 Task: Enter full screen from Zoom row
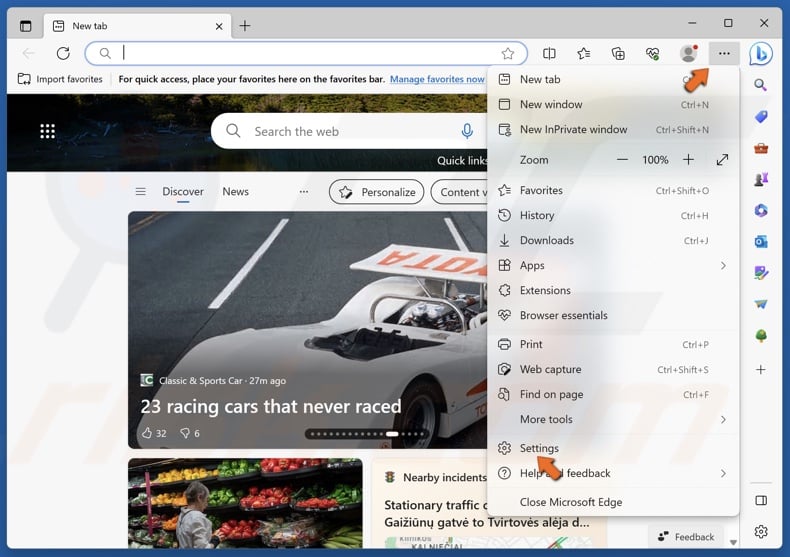pyautogui.click(x=722, y=160)
